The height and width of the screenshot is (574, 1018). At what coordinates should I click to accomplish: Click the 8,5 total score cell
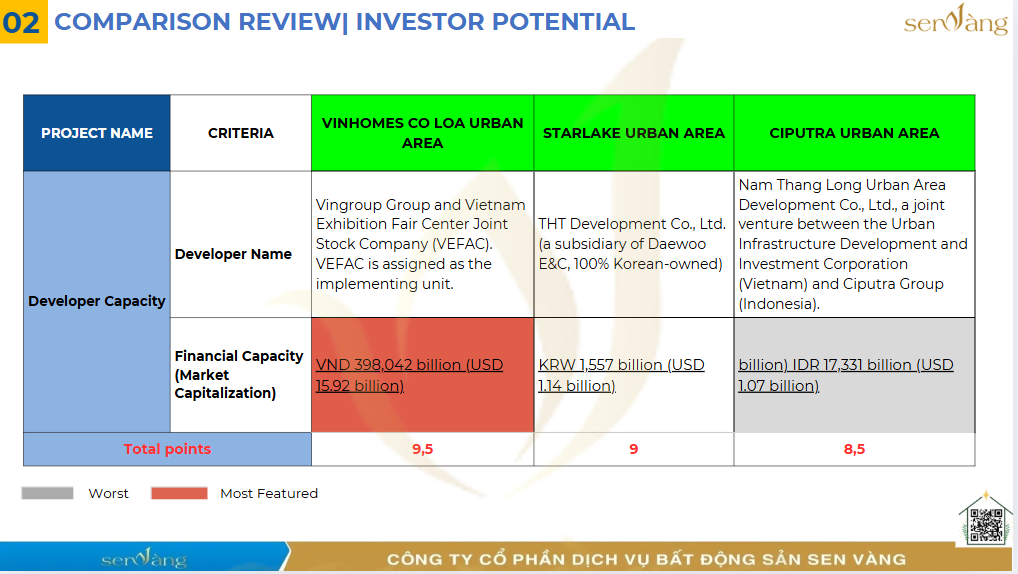(x=854, y=449)
